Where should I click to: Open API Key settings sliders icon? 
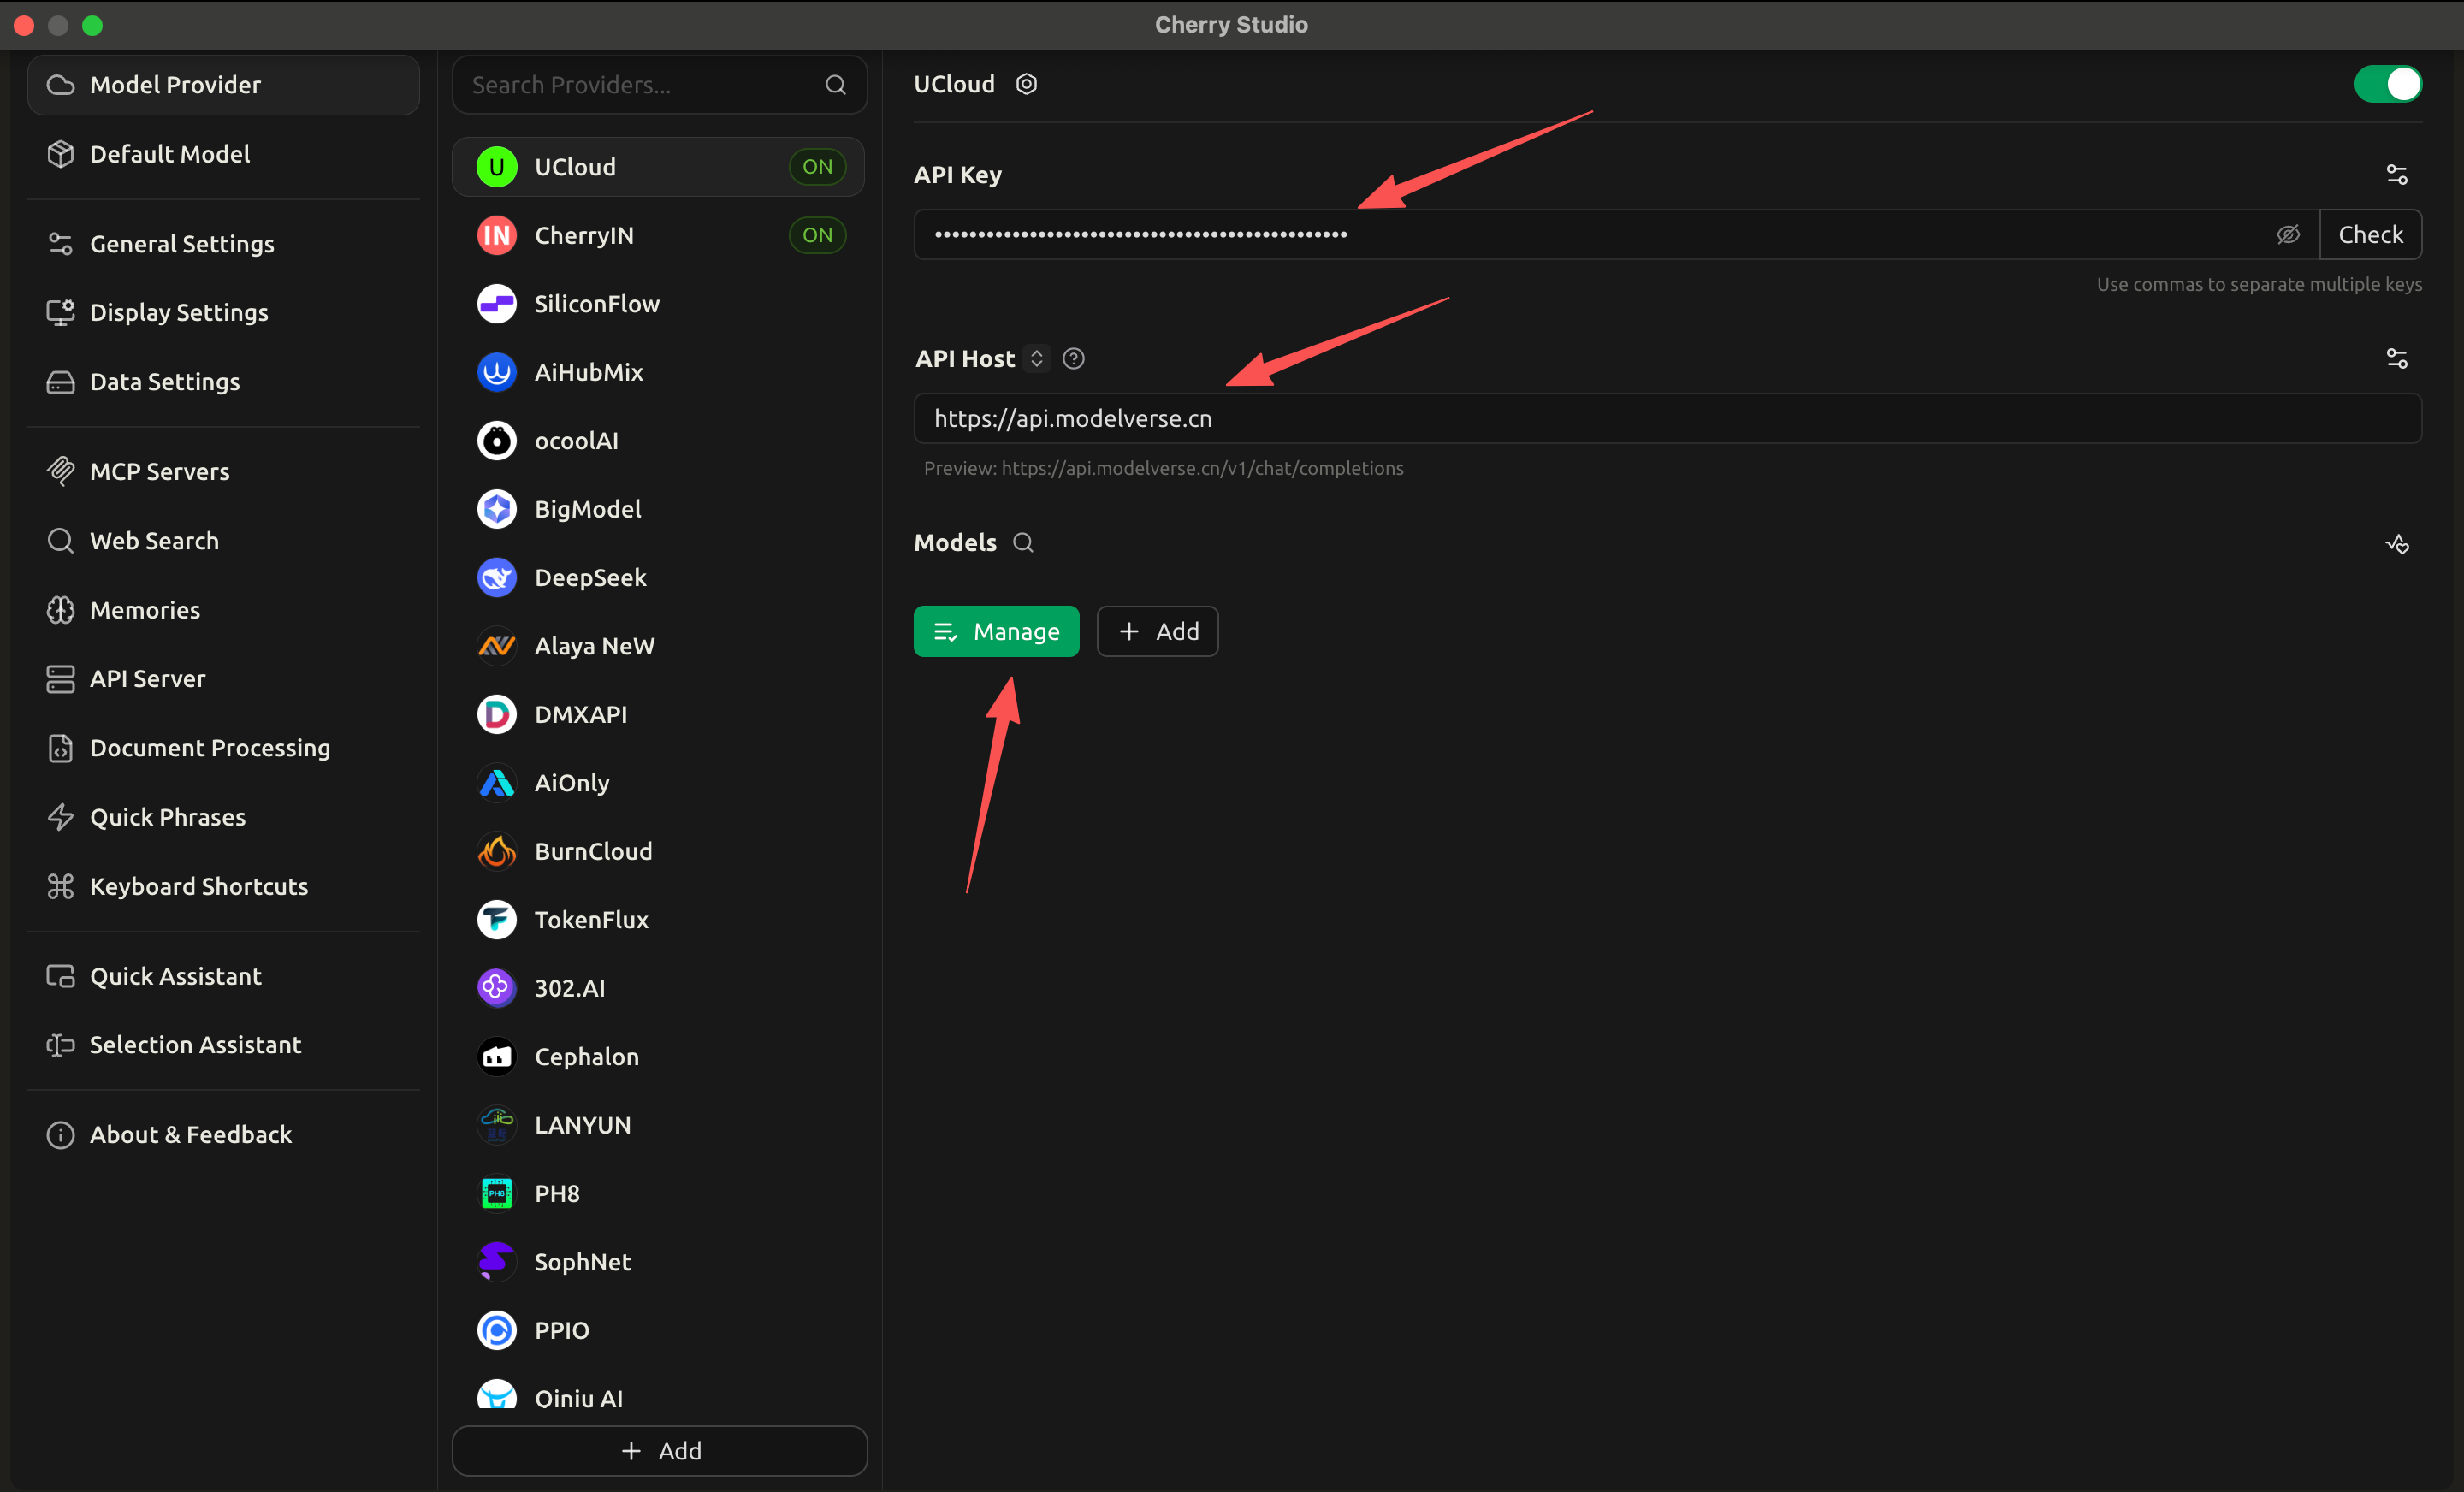(2396, 175)
